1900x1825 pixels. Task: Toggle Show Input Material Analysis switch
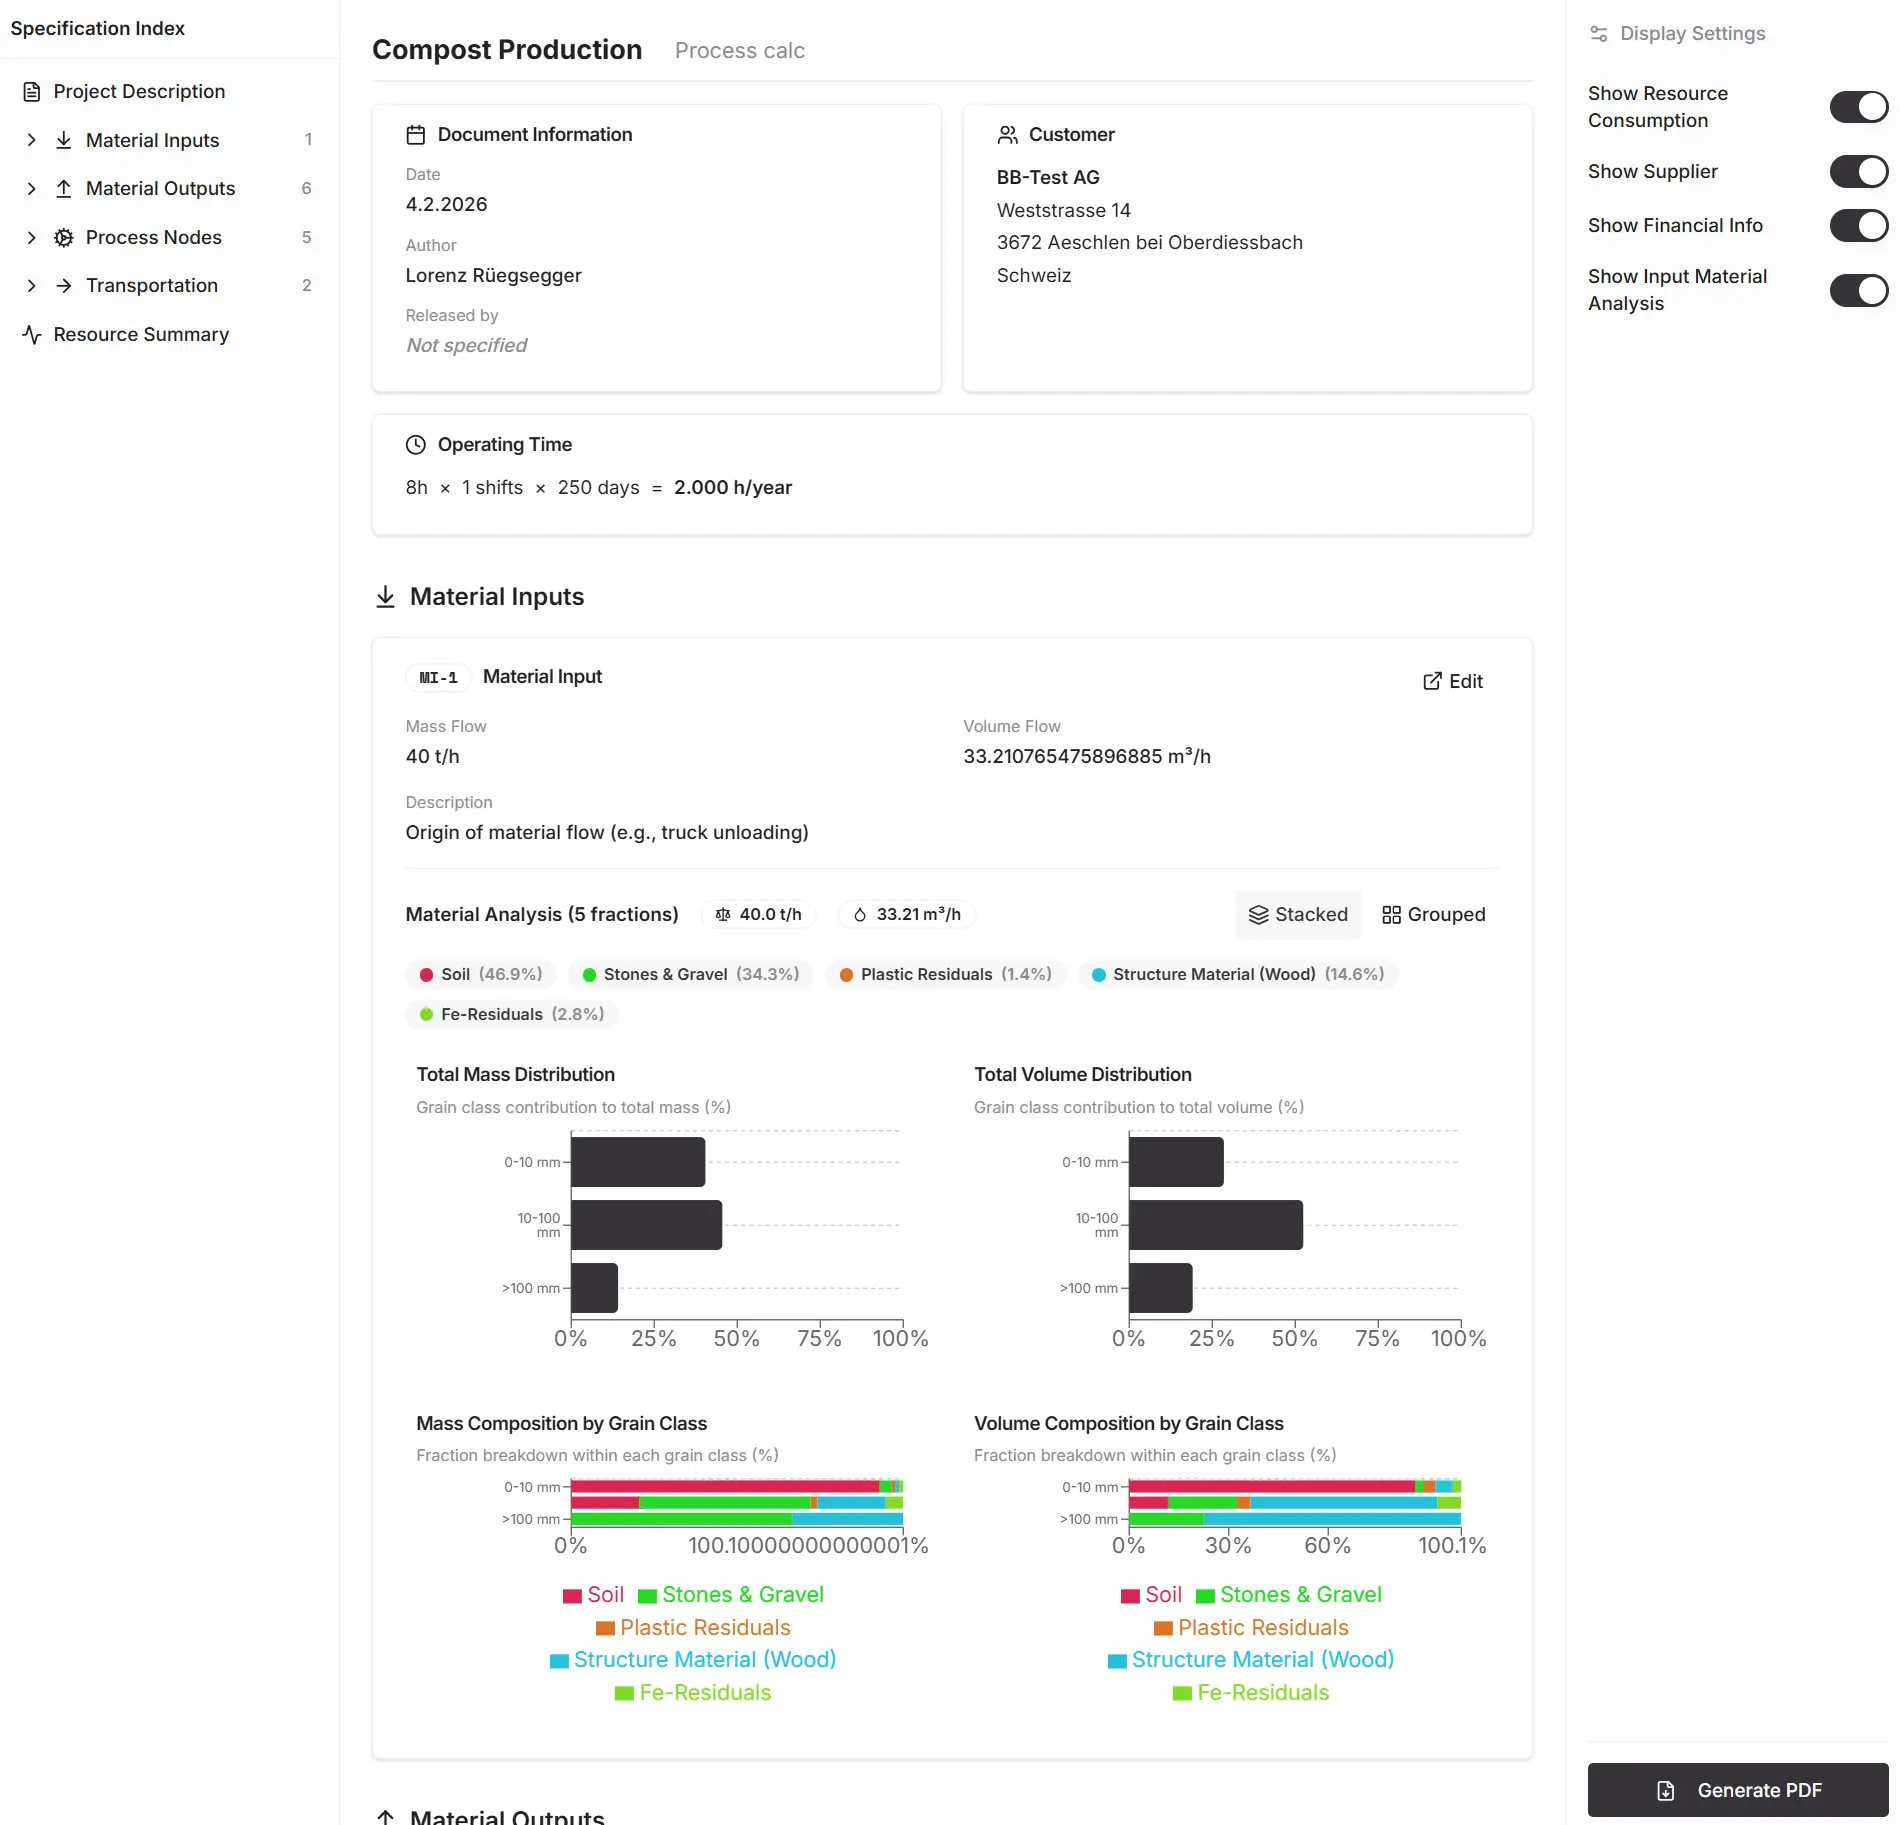1858,291
